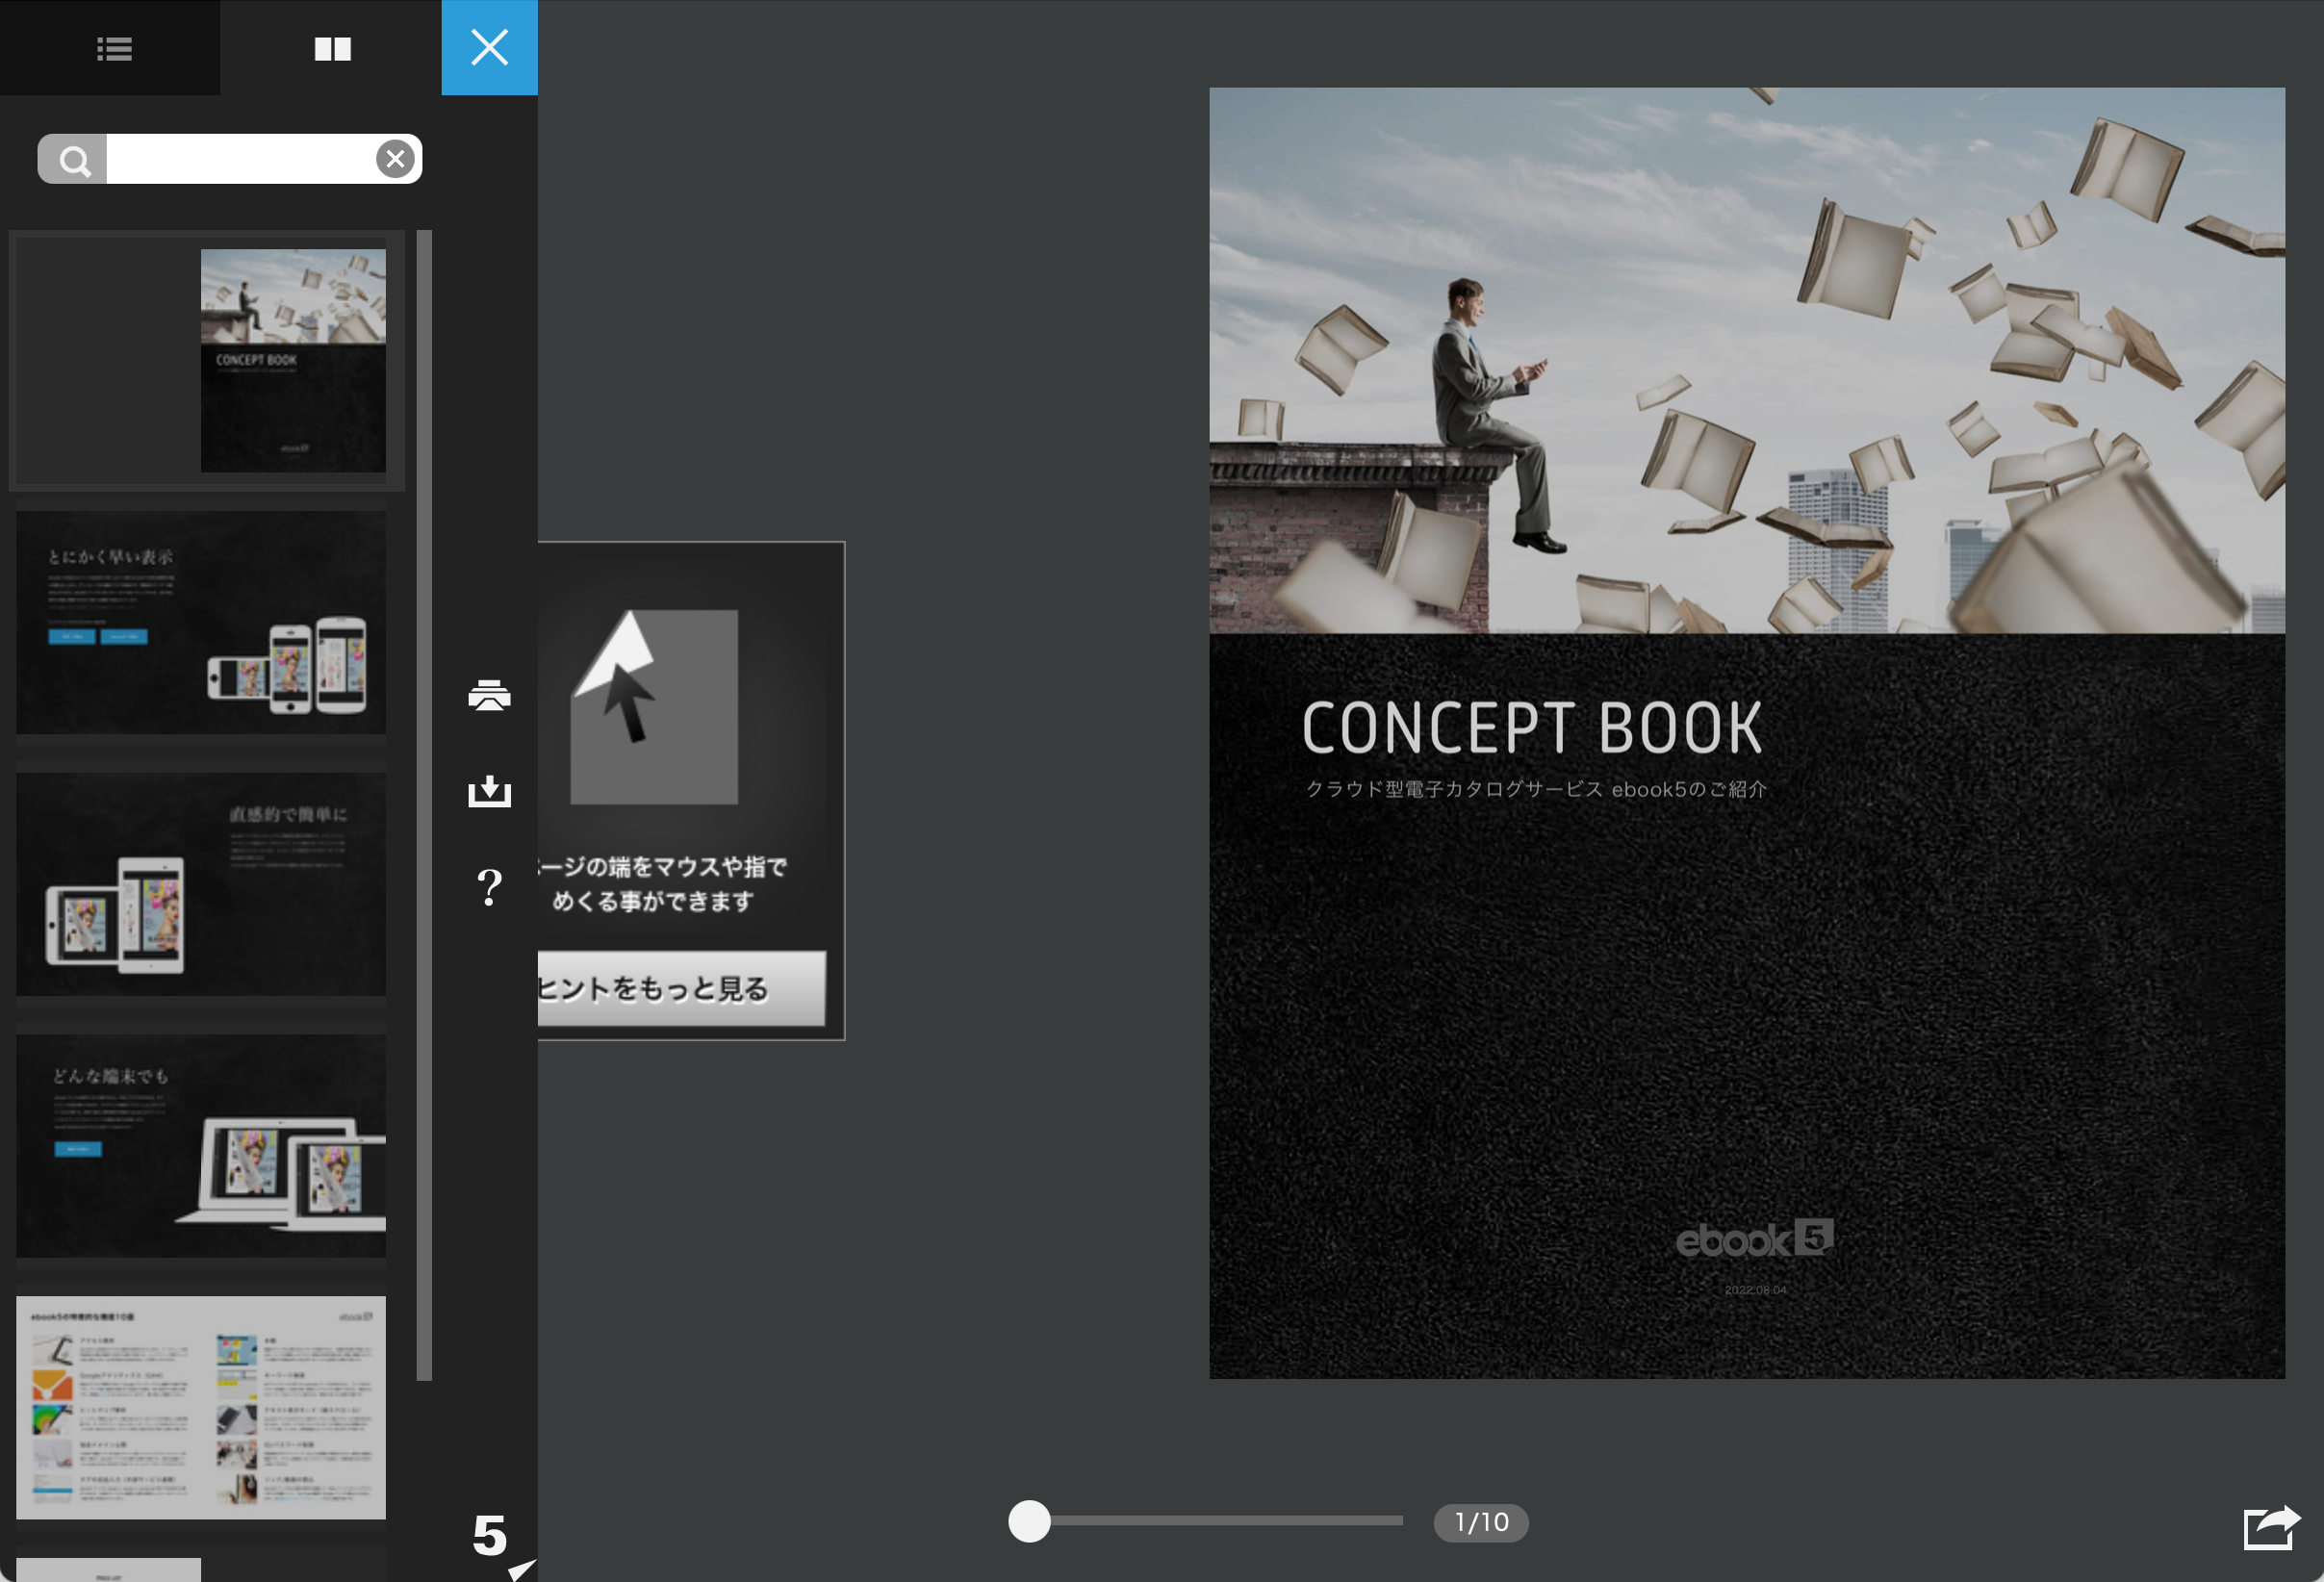Open help with the question mark icon

click(489, 886)
